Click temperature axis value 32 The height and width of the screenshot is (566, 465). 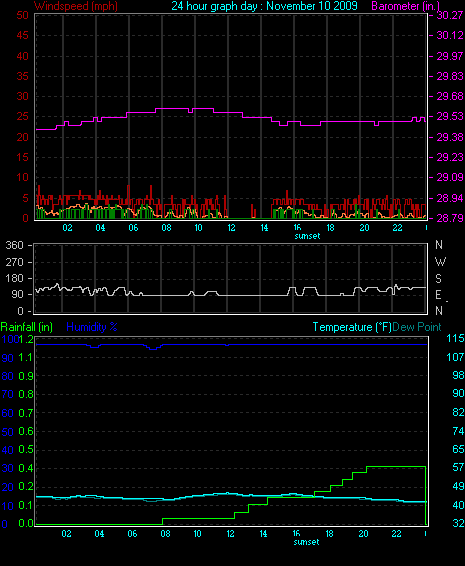pyautogui.click(x=458, y=523)
